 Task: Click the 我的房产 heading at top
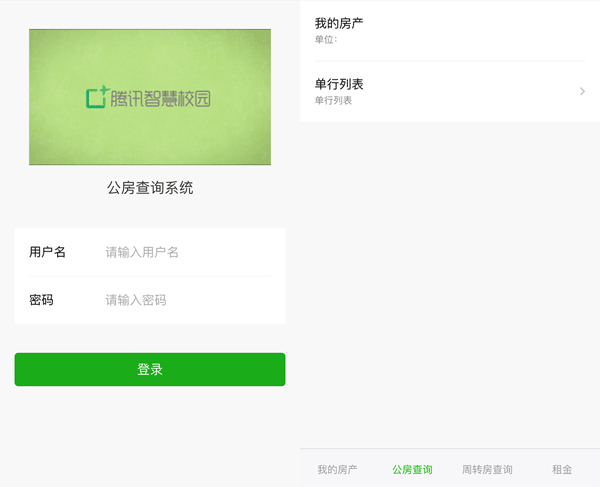(x=339, y=23)
